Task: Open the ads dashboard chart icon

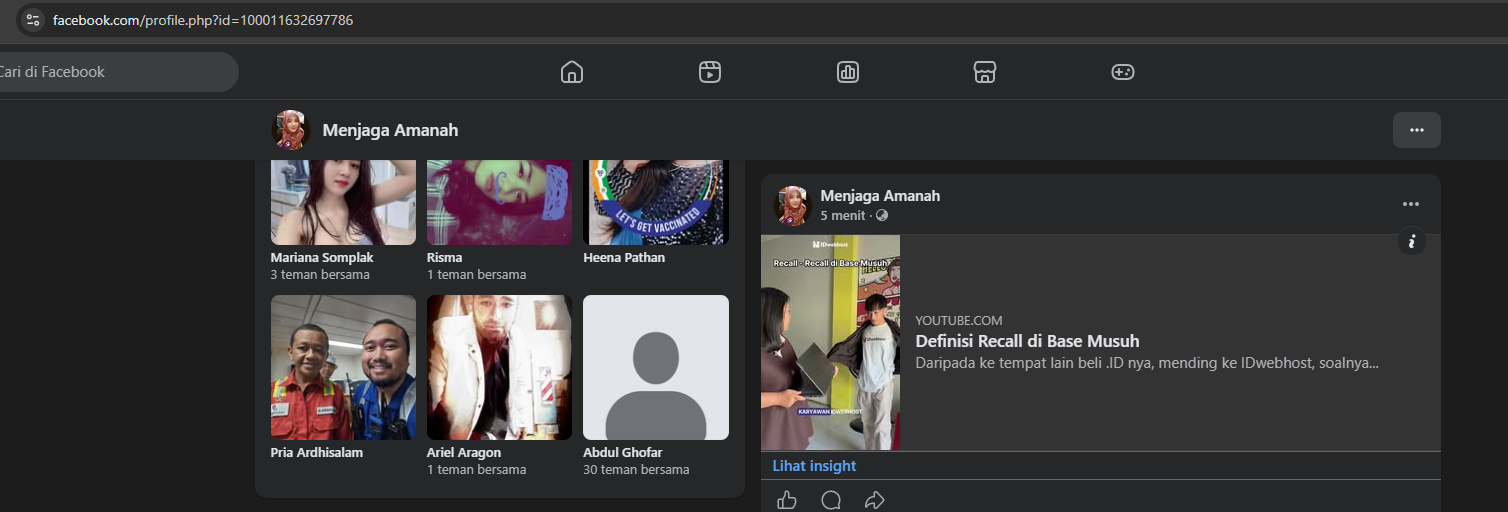Action: pos(848,72)
